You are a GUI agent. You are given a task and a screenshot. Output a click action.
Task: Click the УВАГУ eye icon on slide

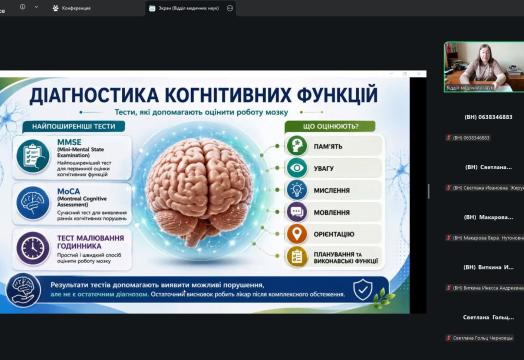(296, 168)
